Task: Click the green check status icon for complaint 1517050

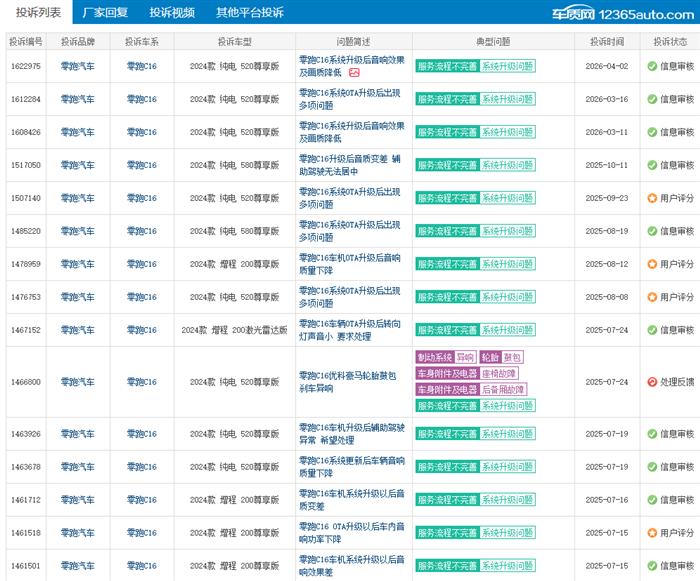Action: pos(652,165)
